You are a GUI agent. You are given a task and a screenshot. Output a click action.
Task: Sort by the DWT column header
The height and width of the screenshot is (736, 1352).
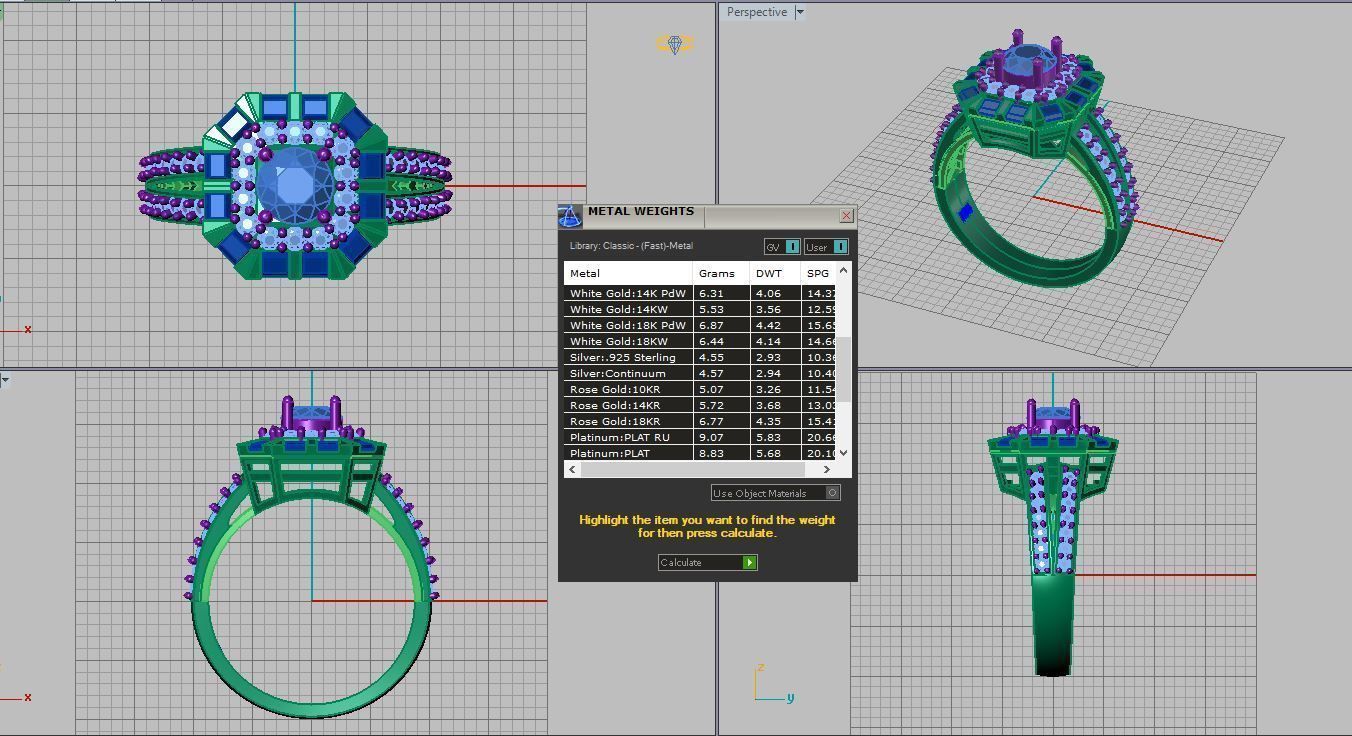tap(775, 273)
